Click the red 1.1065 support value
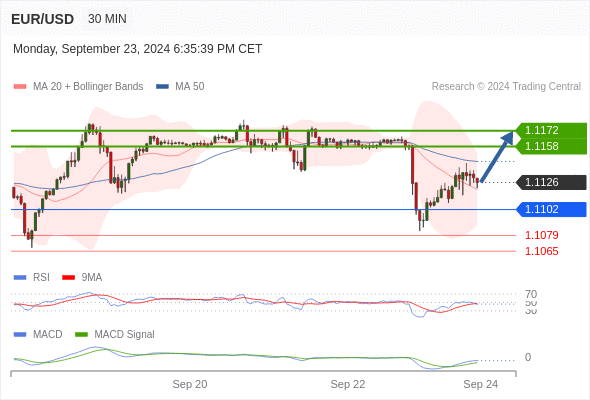Image resolution: width=590 pixels, height=400 pixels. pyautogui.click(x=541, y=251)
